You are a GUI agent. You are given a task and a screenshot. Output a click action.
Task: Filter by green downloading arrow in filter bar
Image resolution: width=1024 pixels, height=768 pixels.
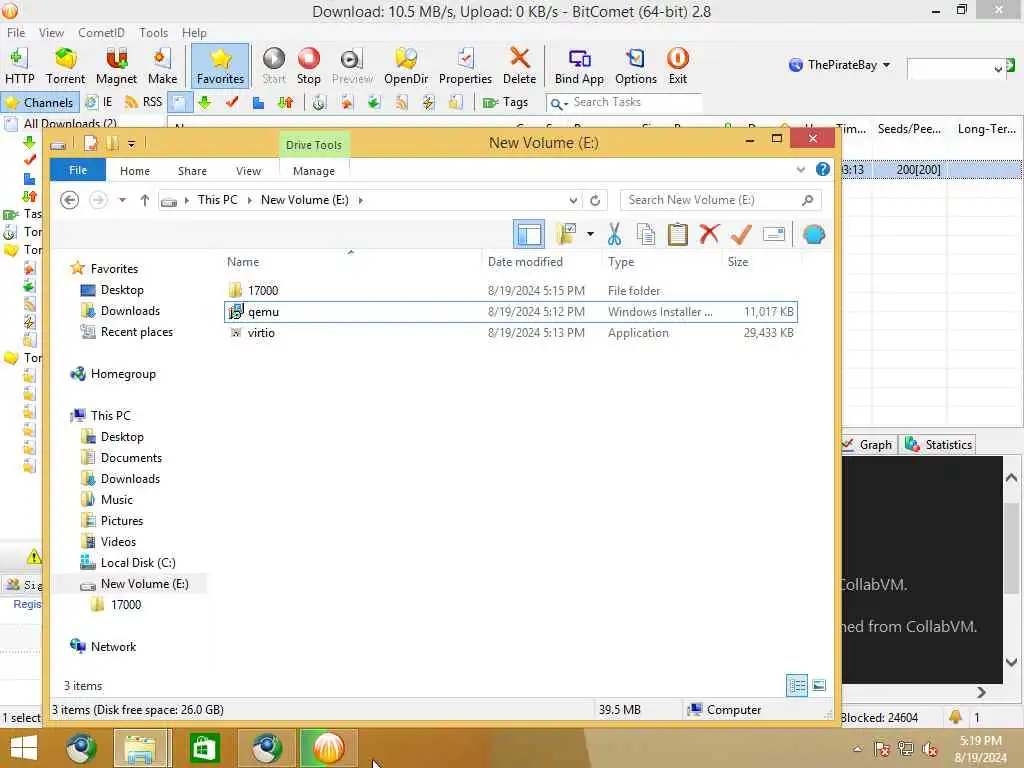205,103
